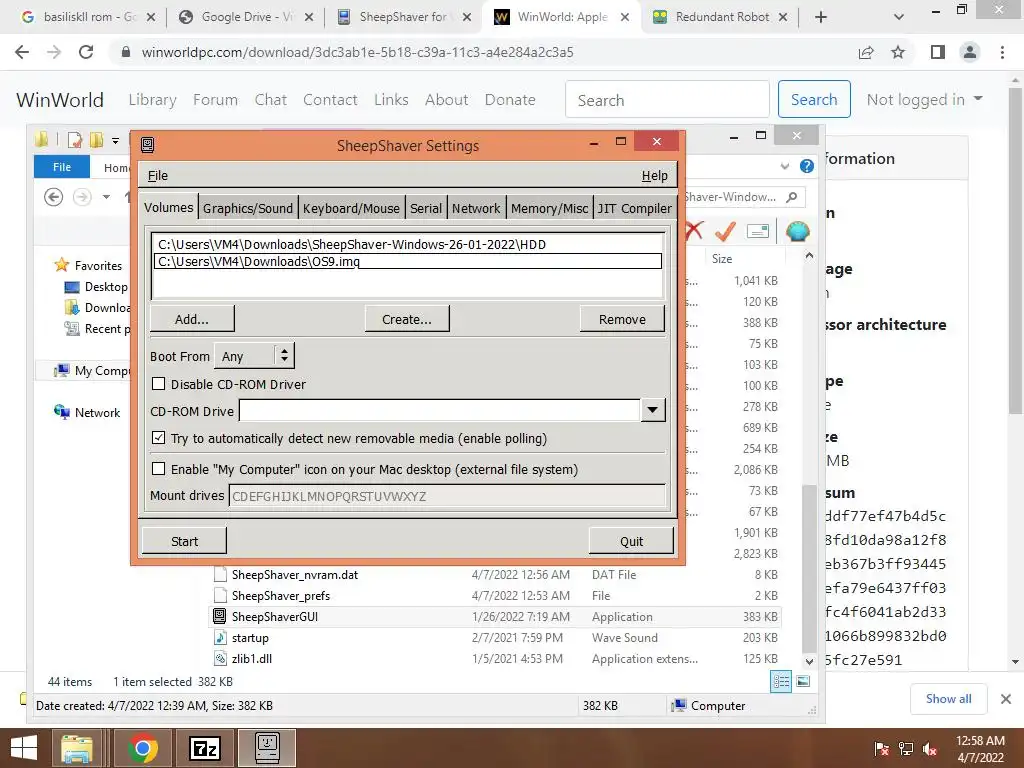Open the Help menu in SheepShaver Settings

point(654,175)
